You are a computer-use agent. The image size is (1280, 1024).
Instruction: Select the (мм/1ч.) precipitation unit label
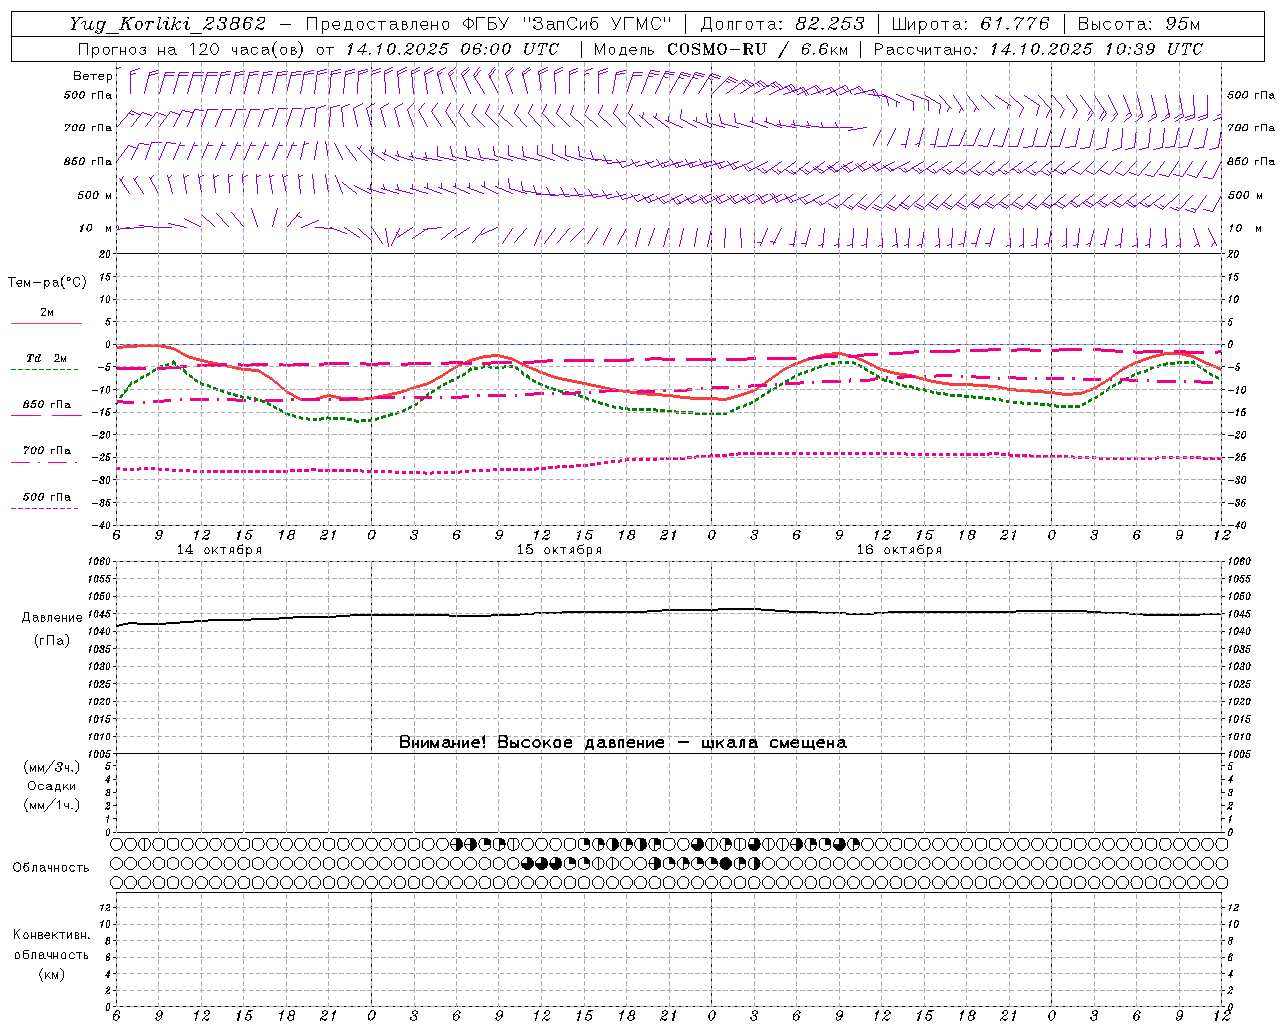[x=52, y=805]
